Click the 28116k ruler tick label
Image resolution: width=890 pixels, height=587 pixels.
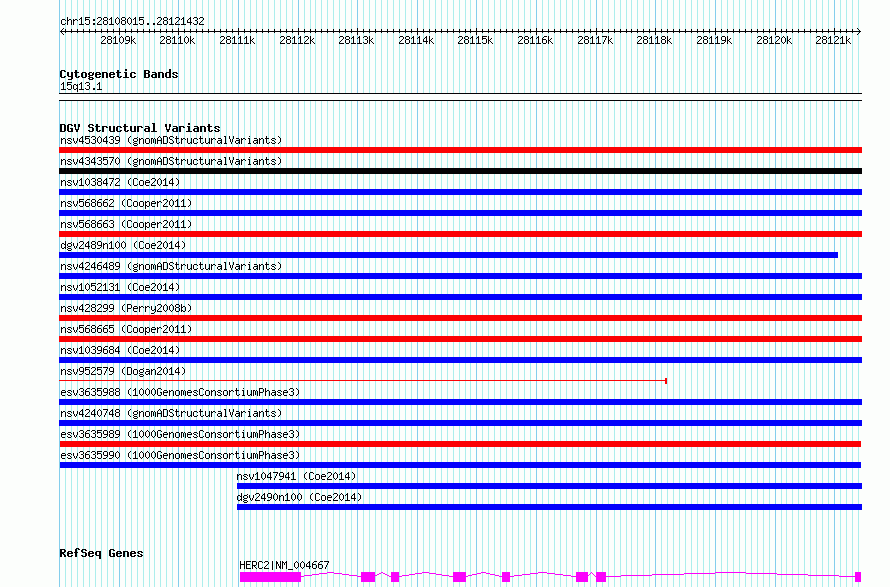[x=535, y=41]
